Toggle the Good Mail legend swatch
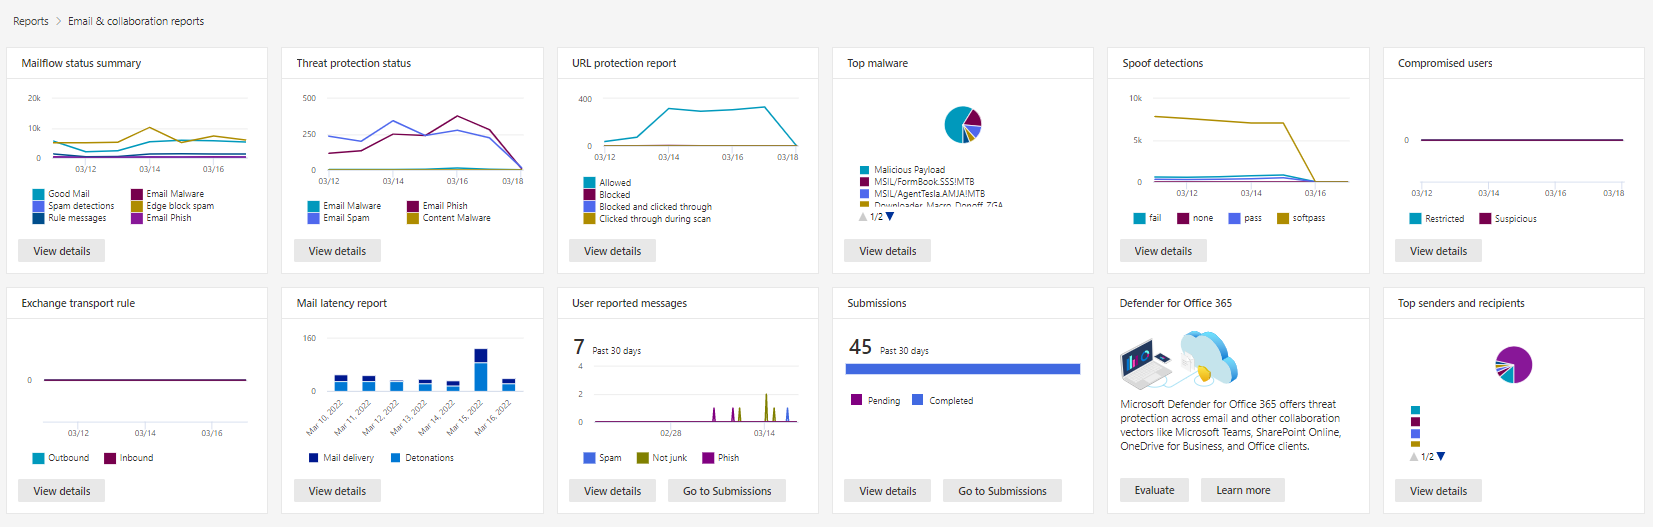Screen dimensions: 1653x527 38,194
